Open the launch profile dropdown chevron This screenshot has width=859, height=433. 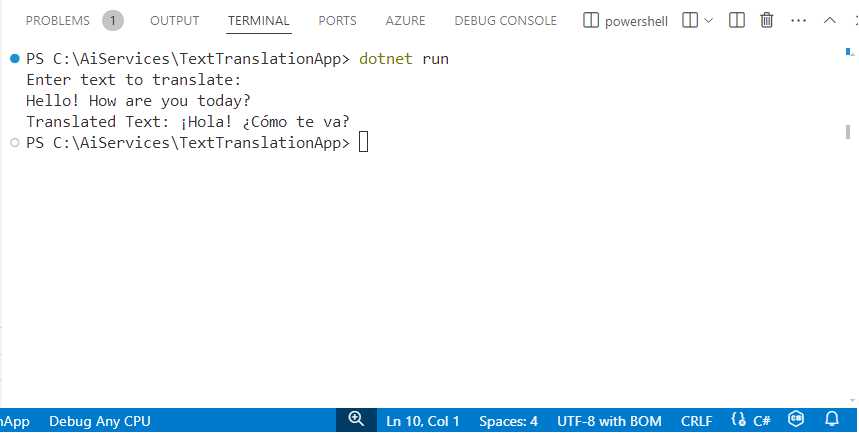[708, 21]
